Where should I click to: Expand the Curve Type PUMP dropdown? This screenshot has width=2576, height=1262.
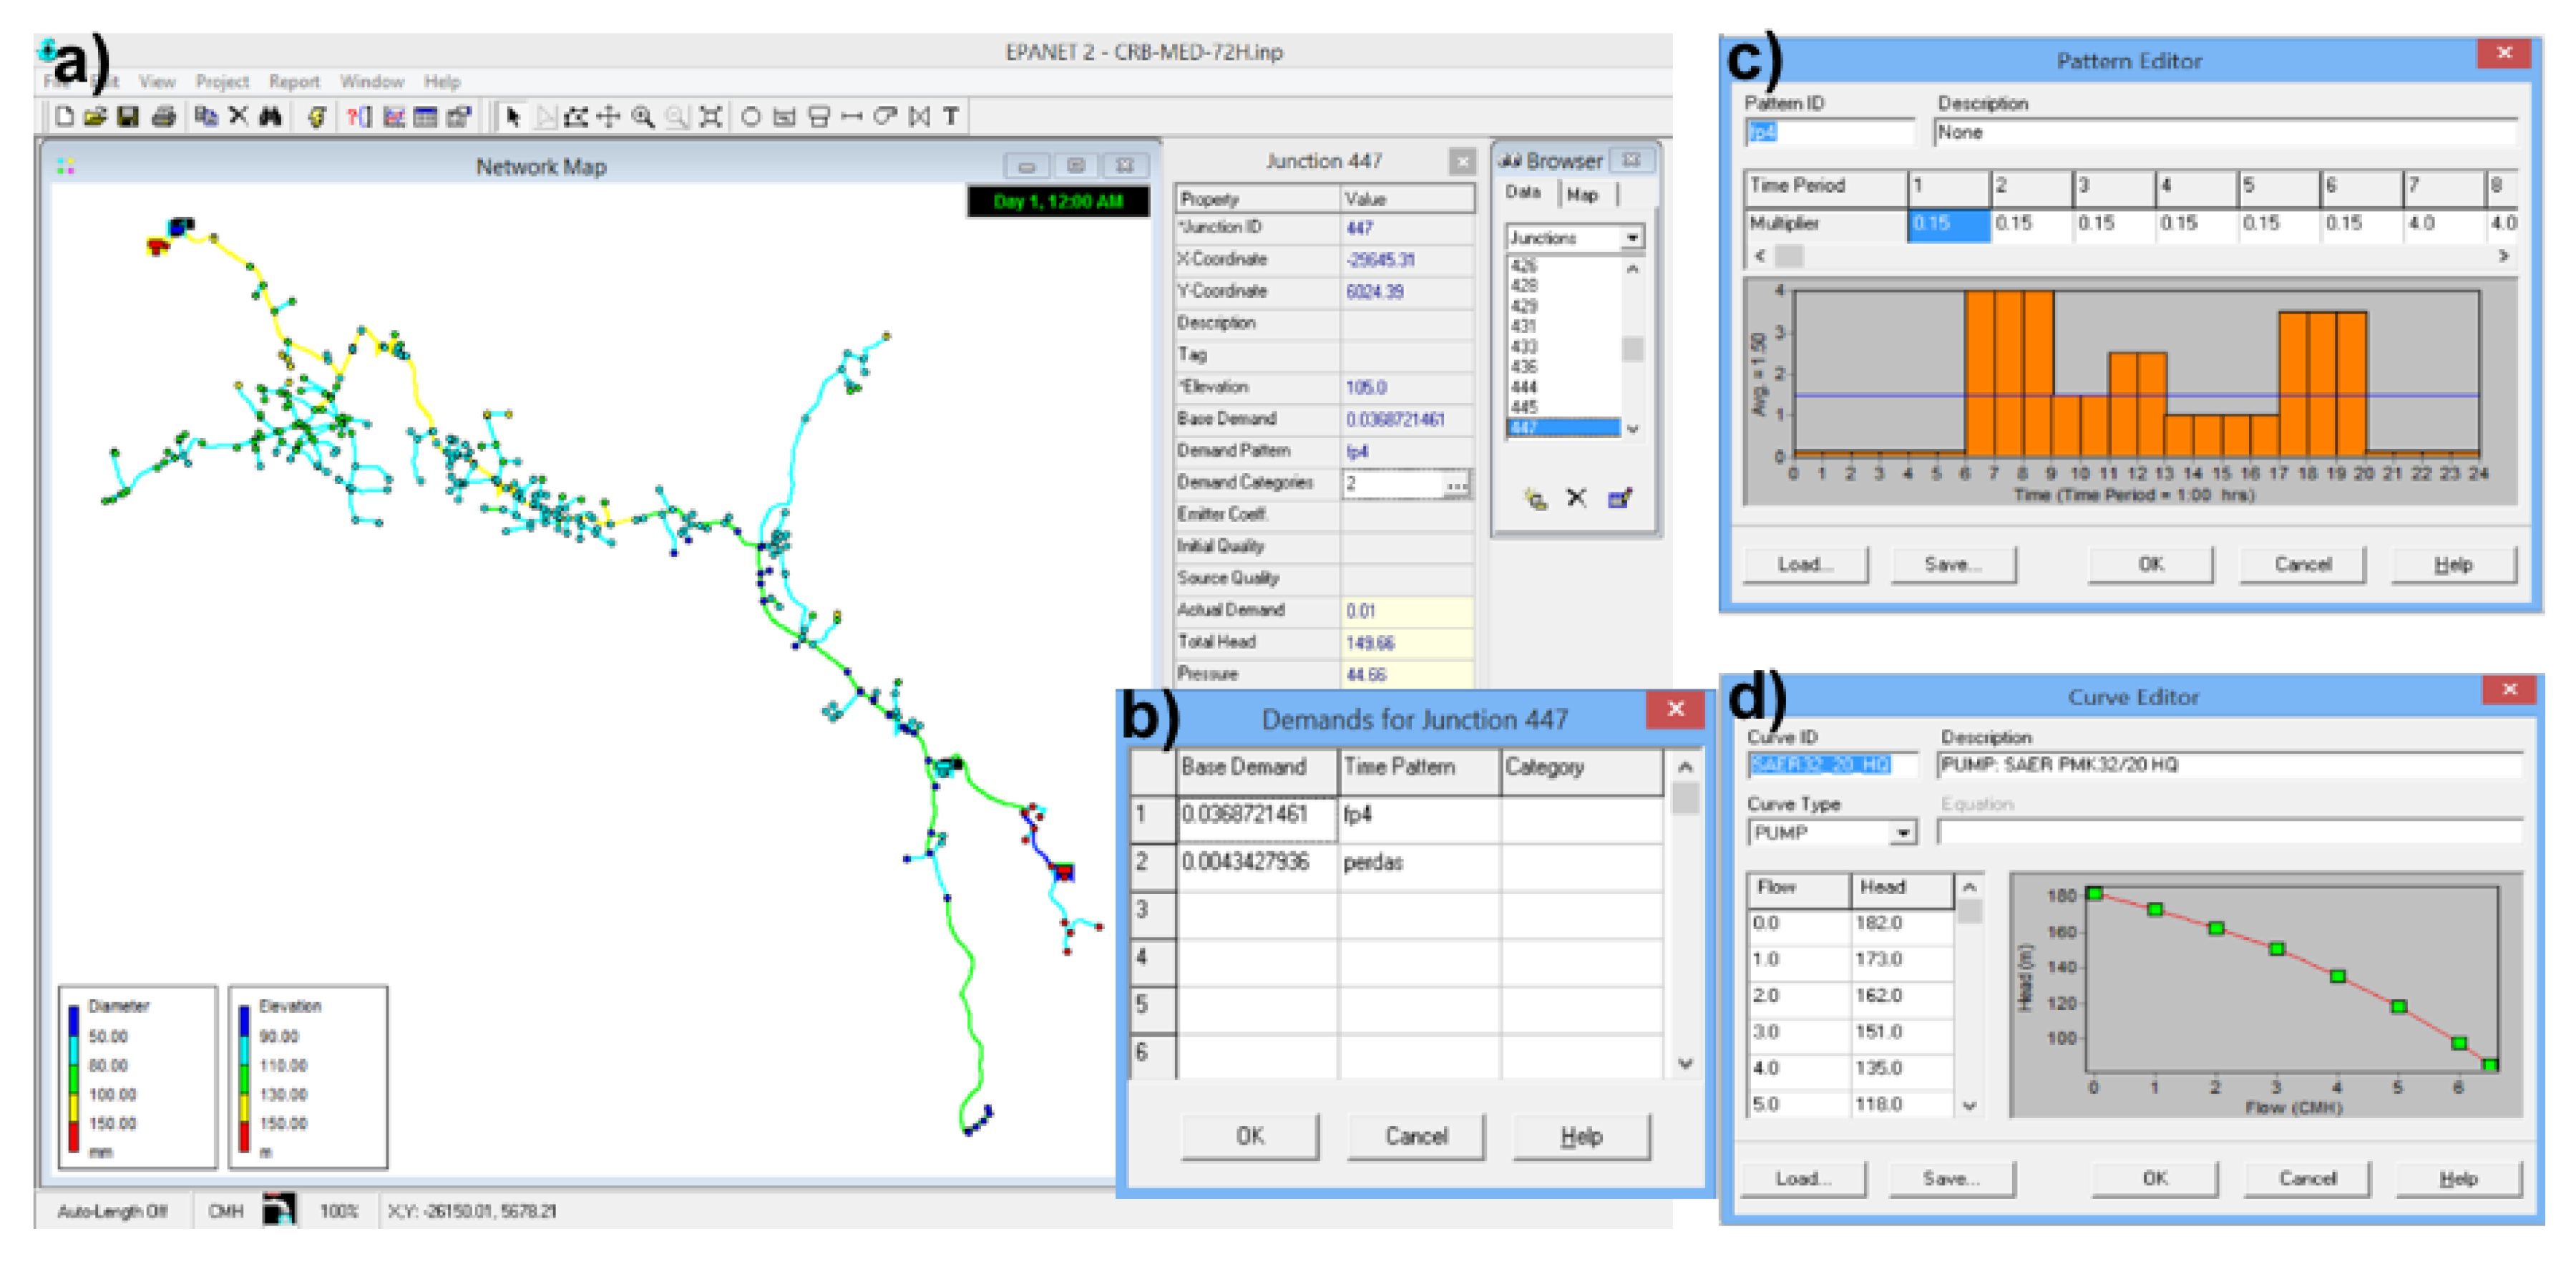point(1903,833)
